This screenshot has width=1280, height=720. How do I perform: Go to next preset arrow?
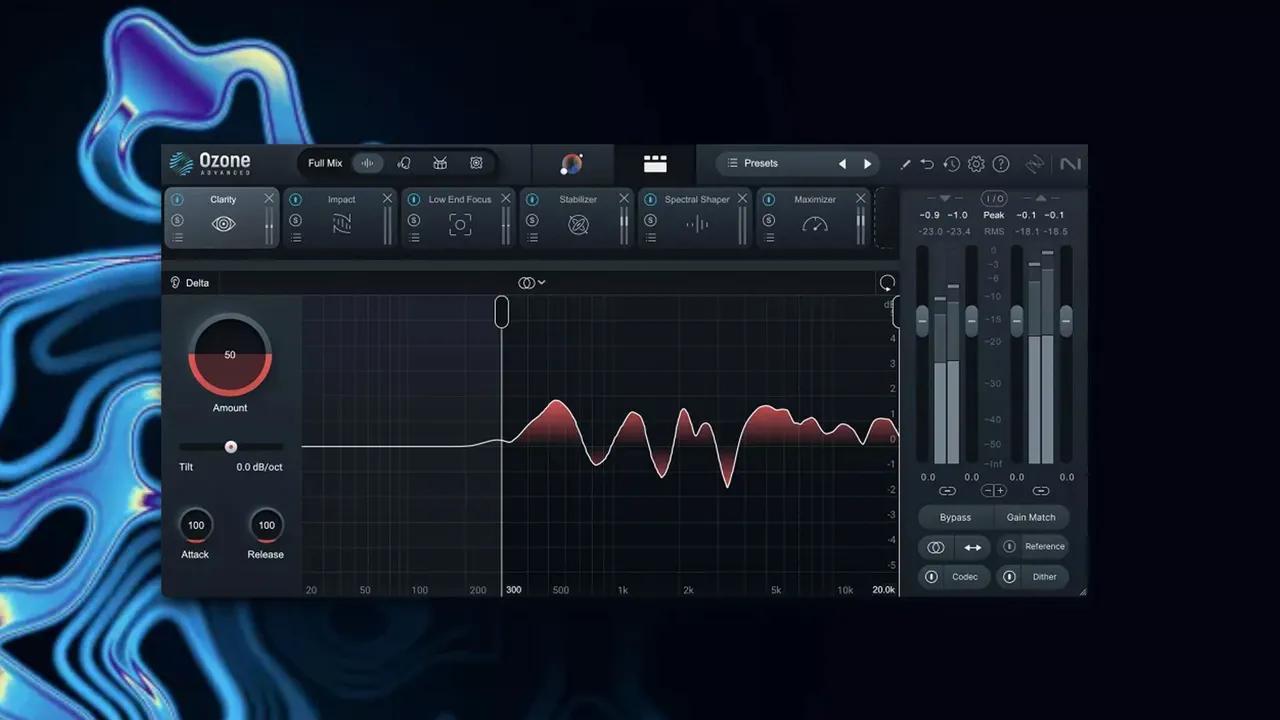(867, 164)
